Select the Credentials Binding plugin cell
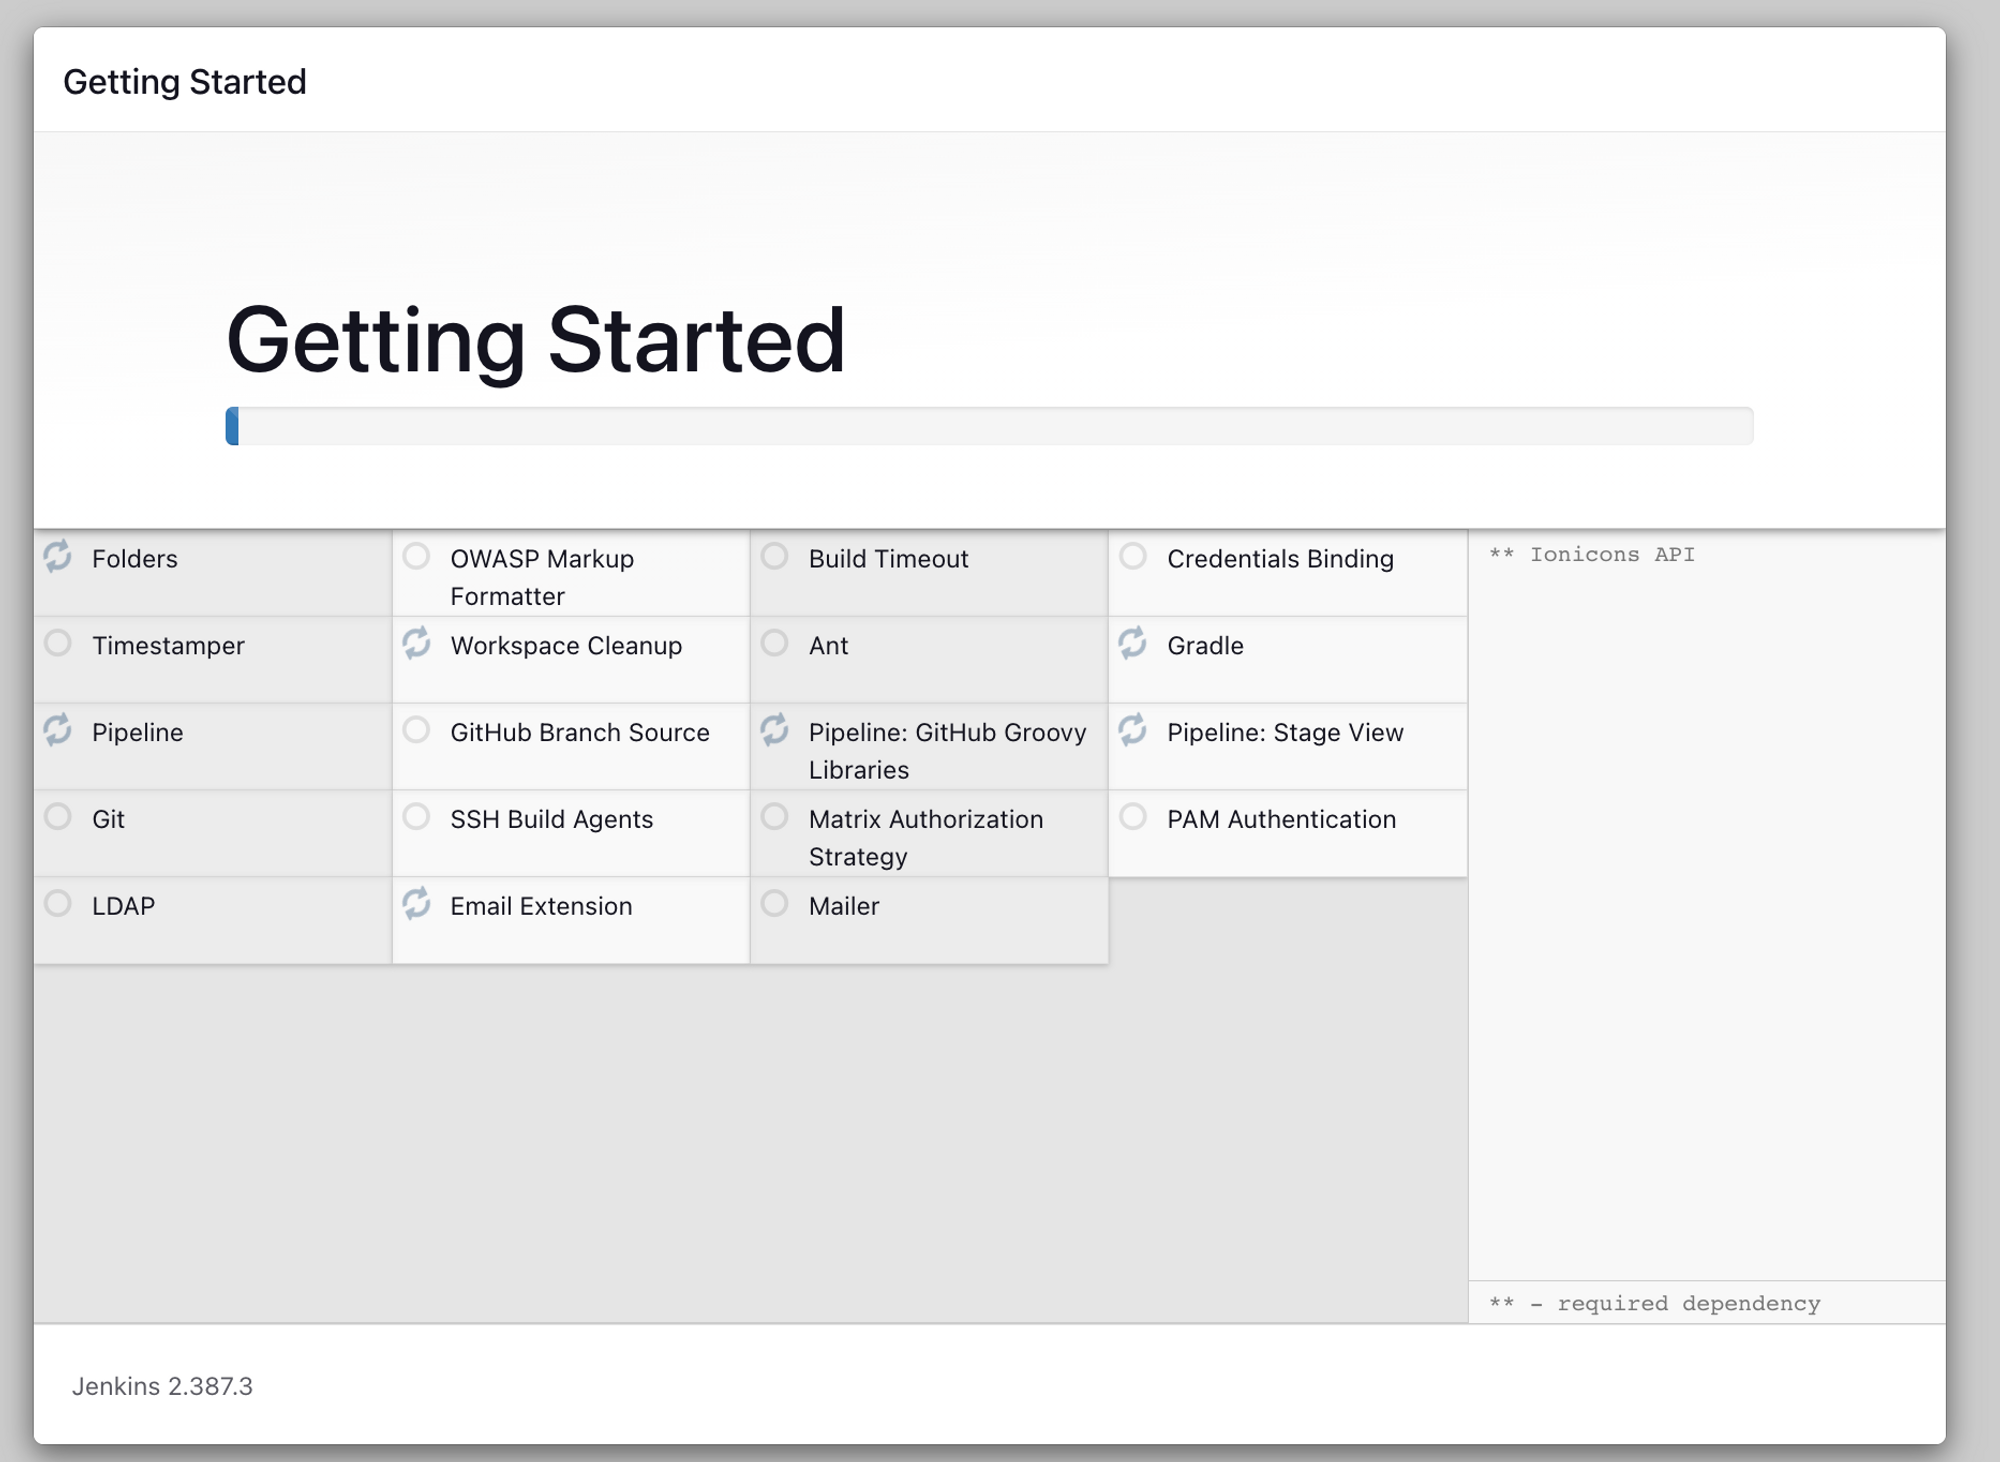 (x=1280, y=559)
